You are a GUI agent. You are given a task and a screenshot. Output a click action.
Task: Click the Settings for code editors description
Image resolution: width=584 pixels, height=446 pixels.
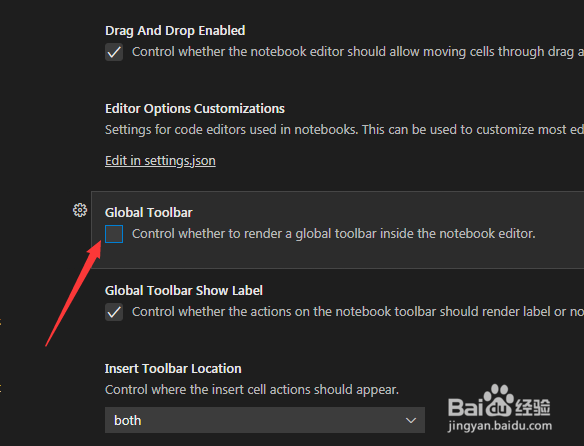pos(345,130)
